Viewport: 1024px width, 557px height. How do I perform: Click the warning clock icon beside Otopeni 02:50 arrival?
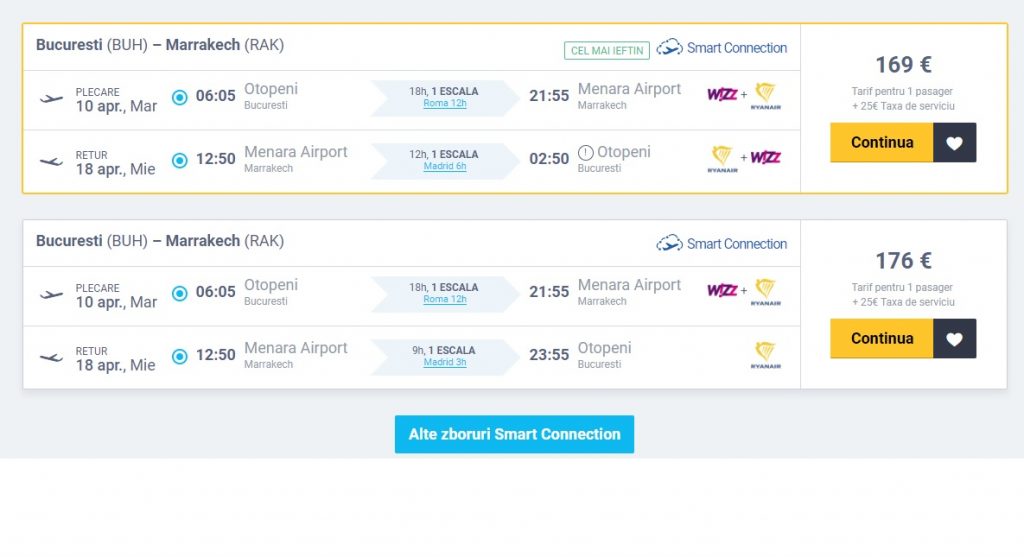586,153
